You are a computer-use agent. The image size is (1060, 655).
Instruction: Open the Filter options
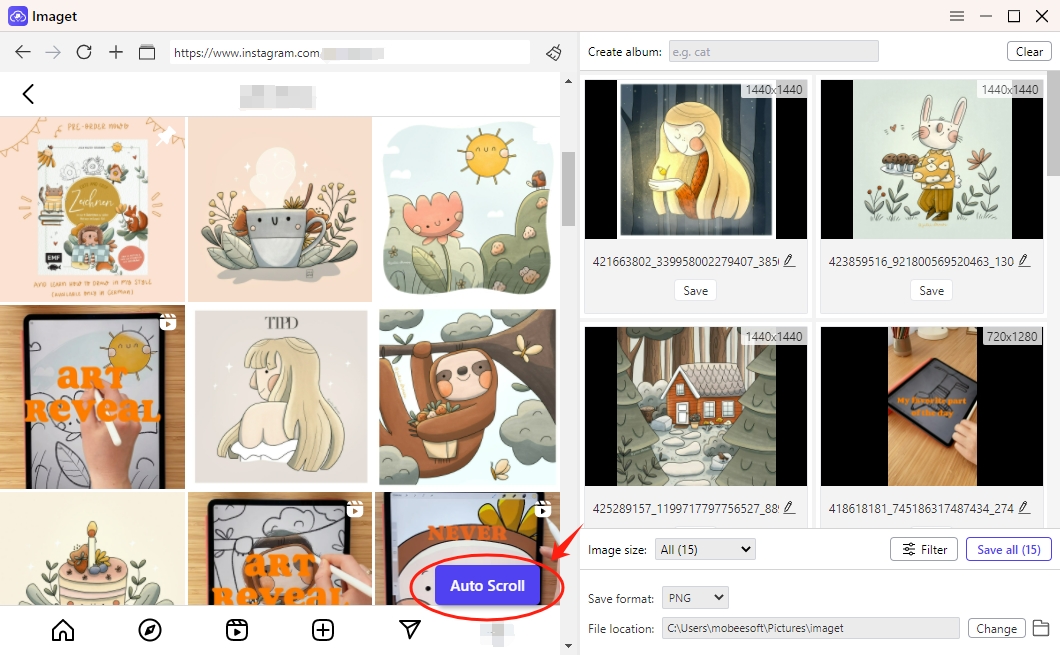tap(923, 548)
